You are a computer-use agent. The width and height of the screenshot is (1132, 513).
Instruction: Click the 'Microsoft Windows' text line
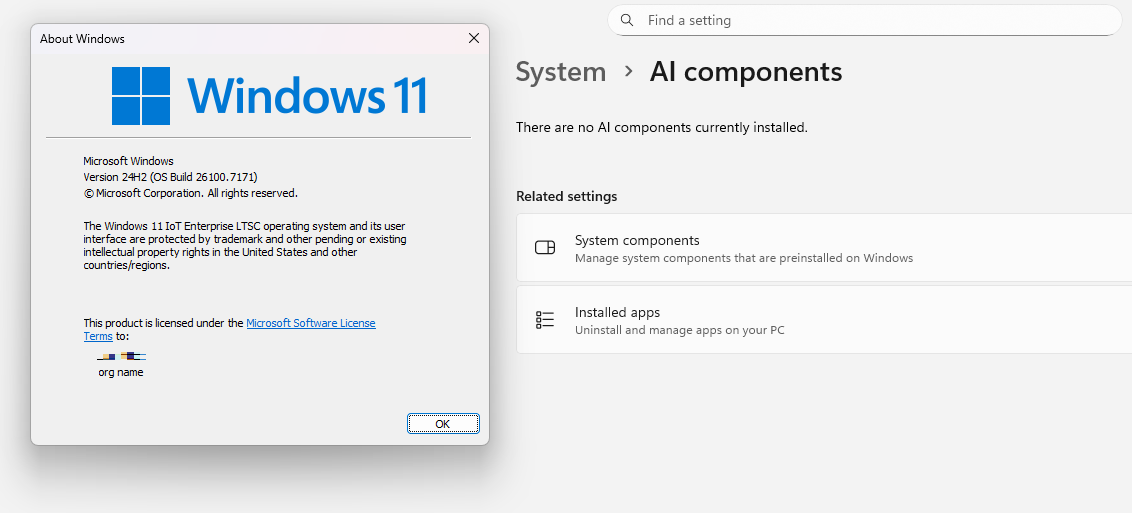point(129,161)
